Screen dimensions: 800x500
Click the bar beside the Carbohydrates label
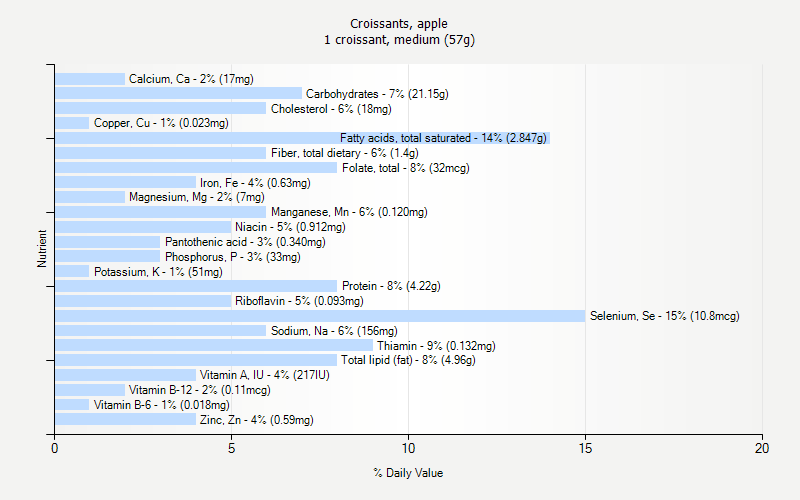[179, 93]
